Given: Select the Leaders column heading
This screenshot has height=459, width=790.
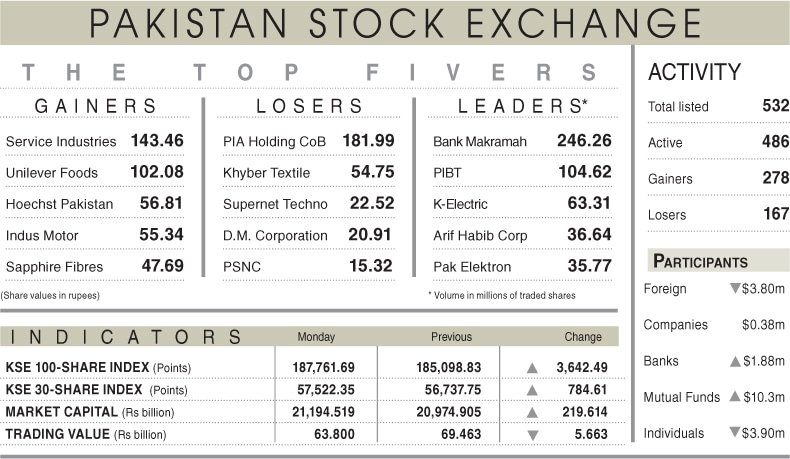Looking at the screenshot, I should (x=521, y=105).
